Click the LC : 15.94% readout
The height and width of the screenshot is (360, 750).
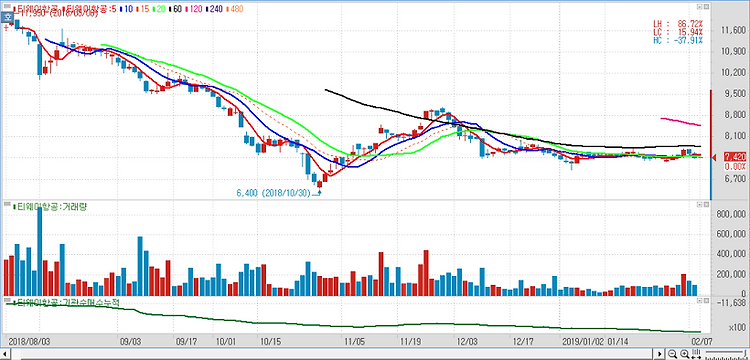pos(678,32)
